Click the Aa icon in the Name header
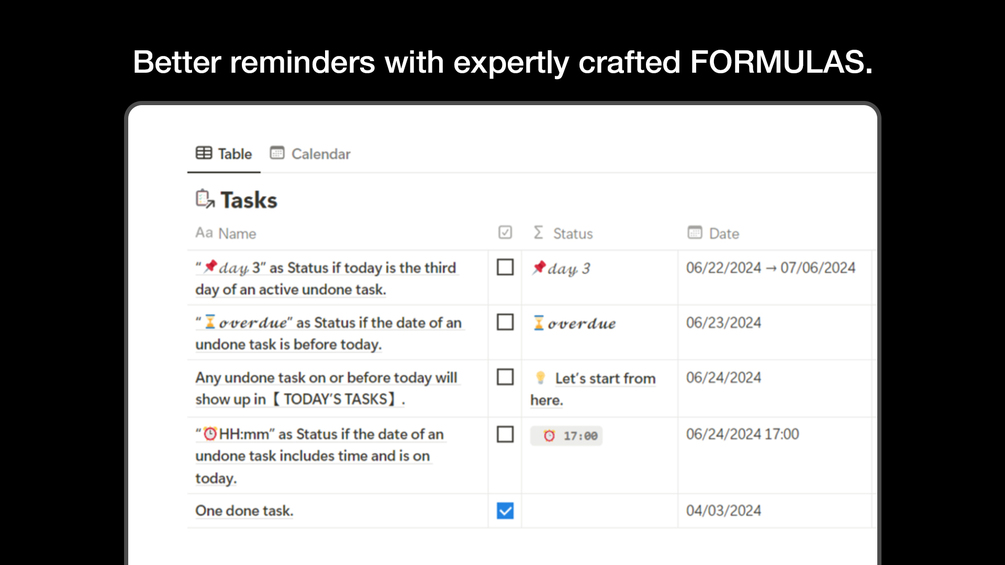Viewport: 1005px width, 565px height. click(x=204, y=233)
